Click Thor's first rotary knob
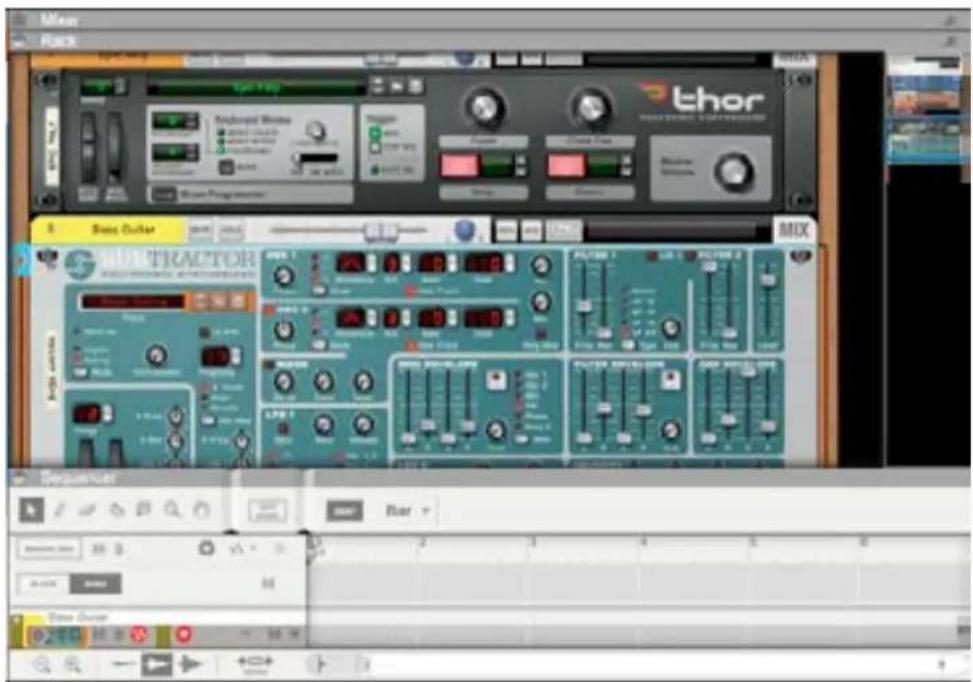 tap(485, 107)
